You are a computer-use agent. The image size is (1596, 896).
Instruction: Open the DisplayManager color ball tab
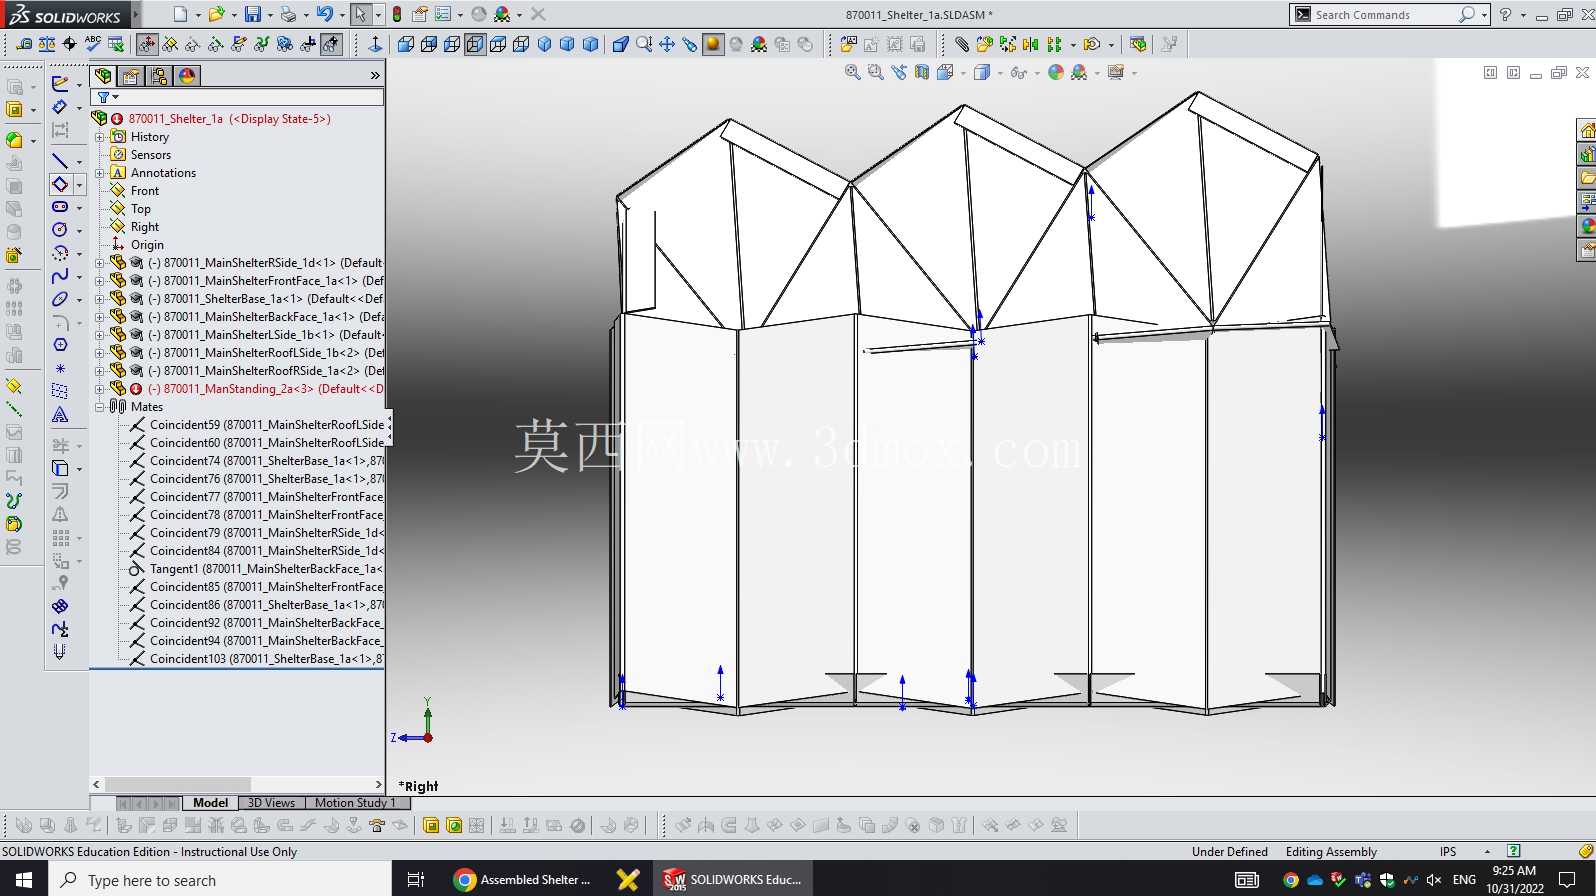click(x=187, y=76)
